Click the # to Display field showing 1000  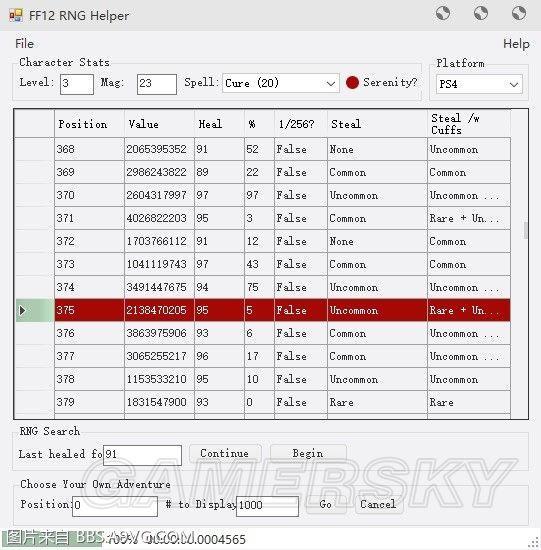pos(267,506)
